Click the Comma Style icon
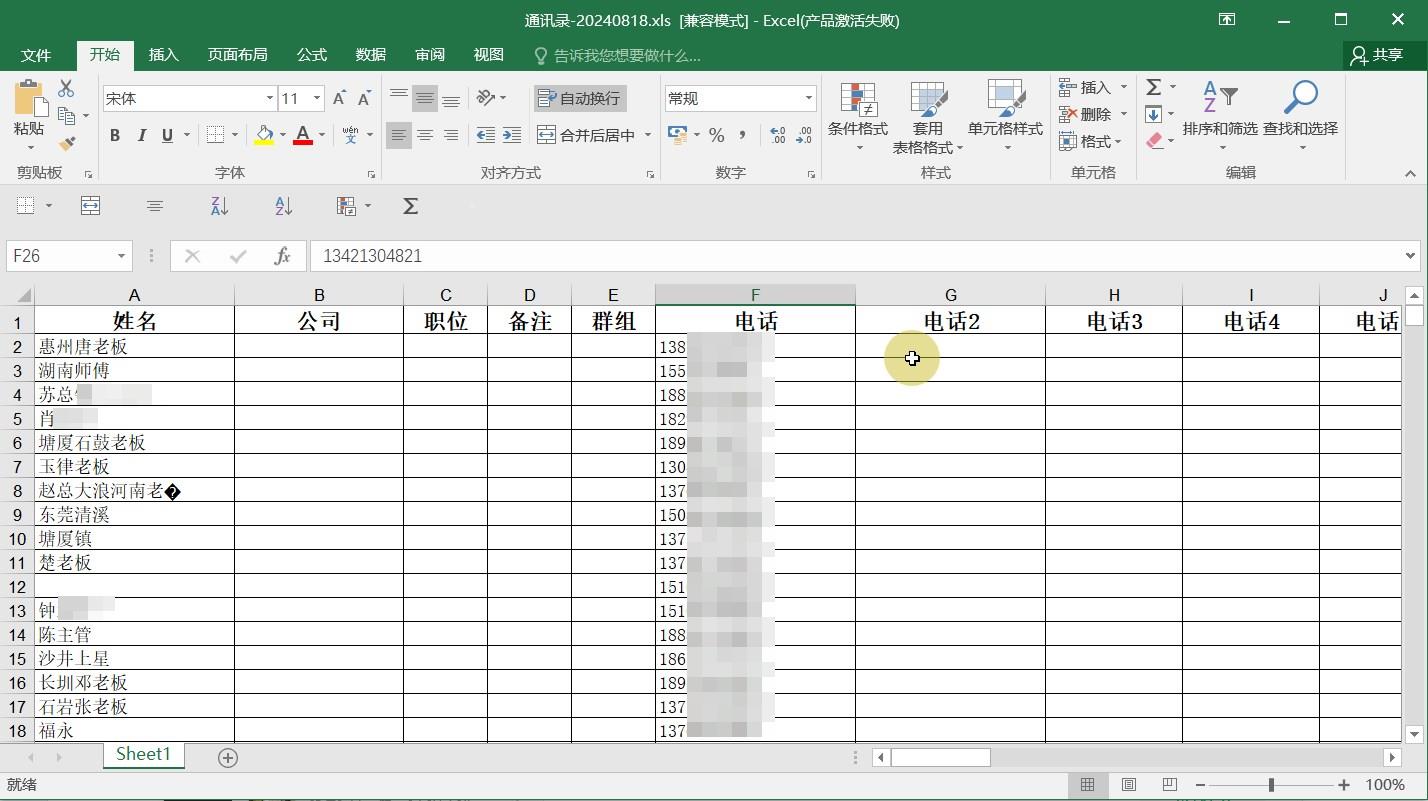Screen dimensions: 1428x801 (x=742, y=135)
